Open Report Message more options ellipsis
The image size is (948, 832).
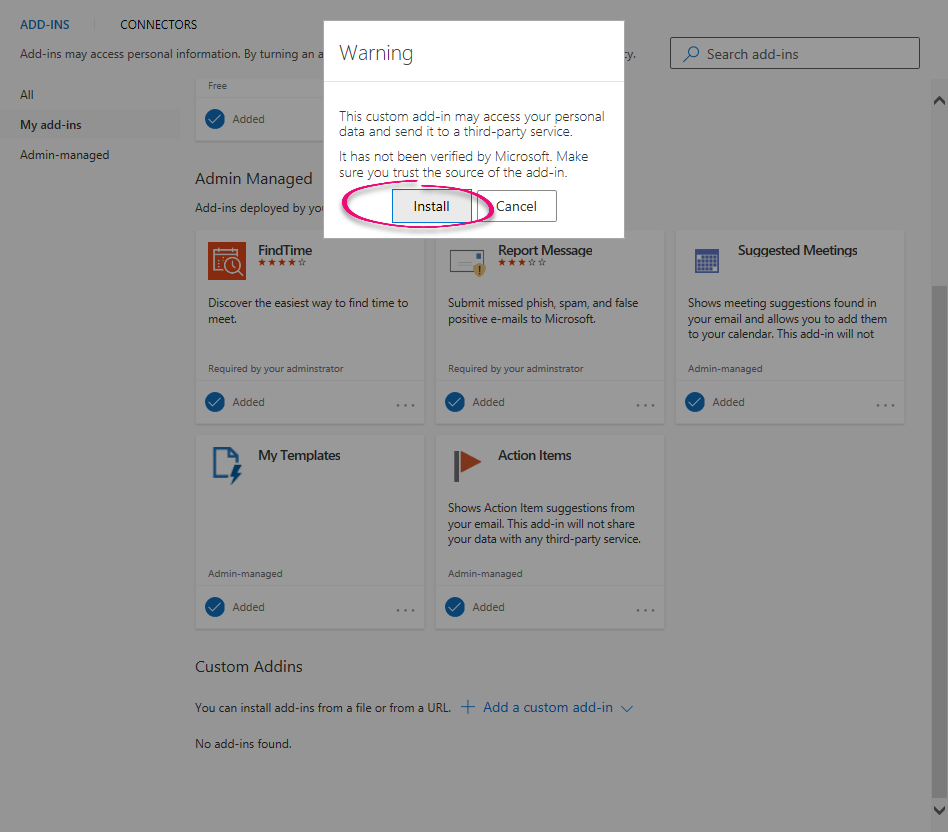645,405
